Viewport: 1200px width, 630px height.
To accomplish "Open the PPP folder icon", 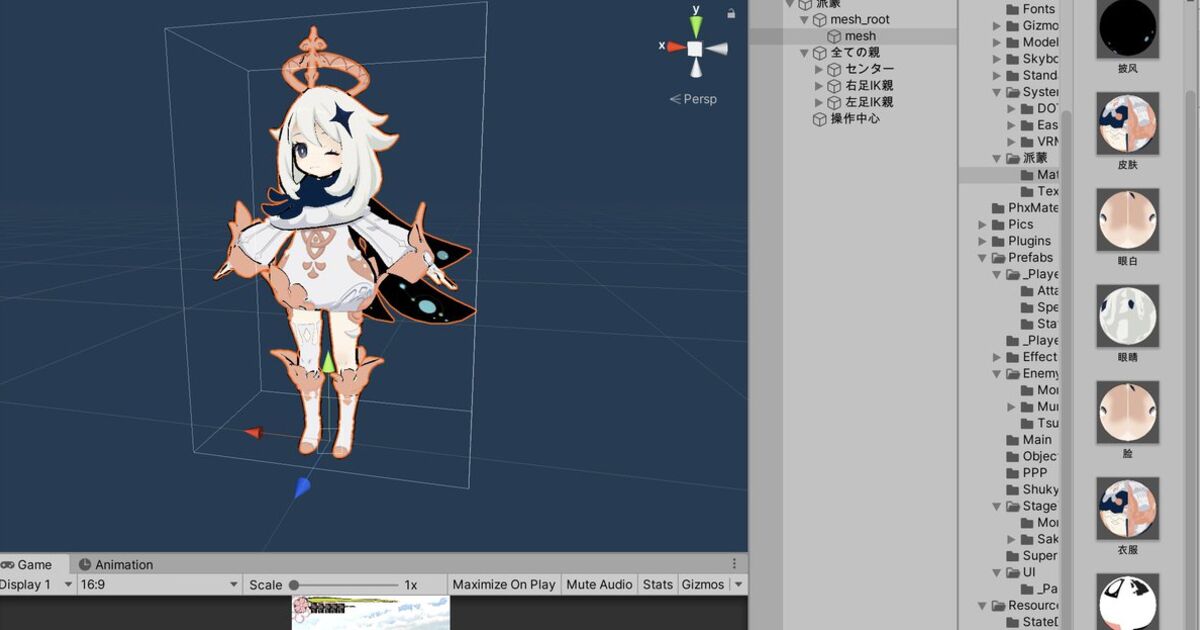I will (1013, 473).
